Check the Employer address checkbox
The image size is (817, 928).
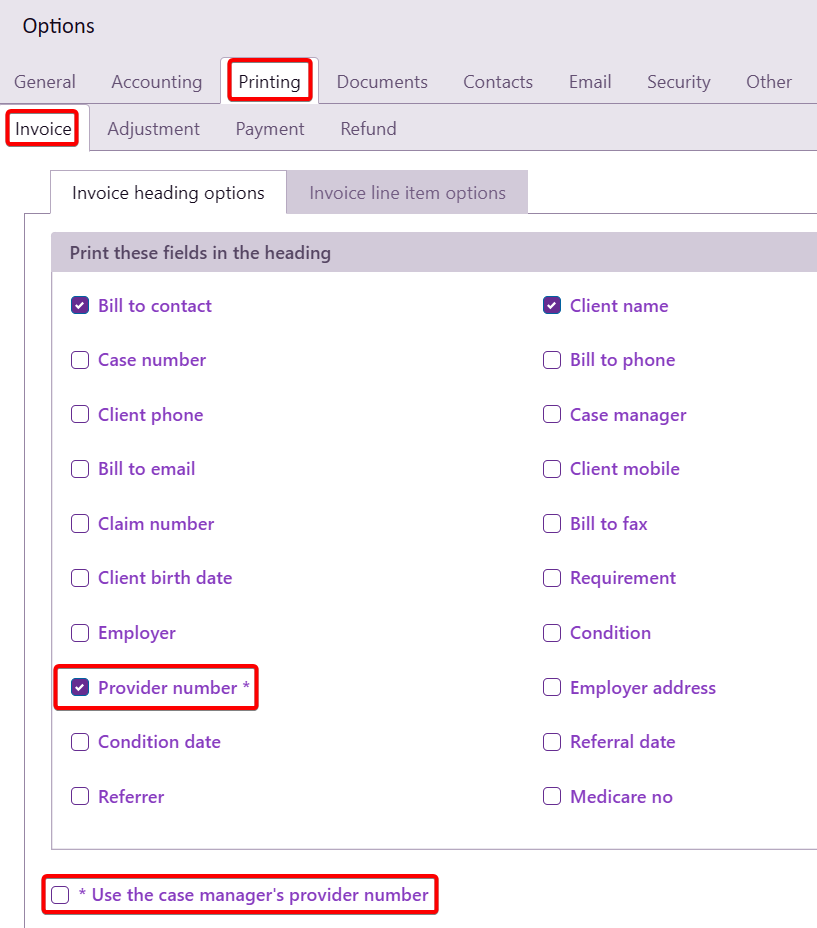tap(552, 688)
